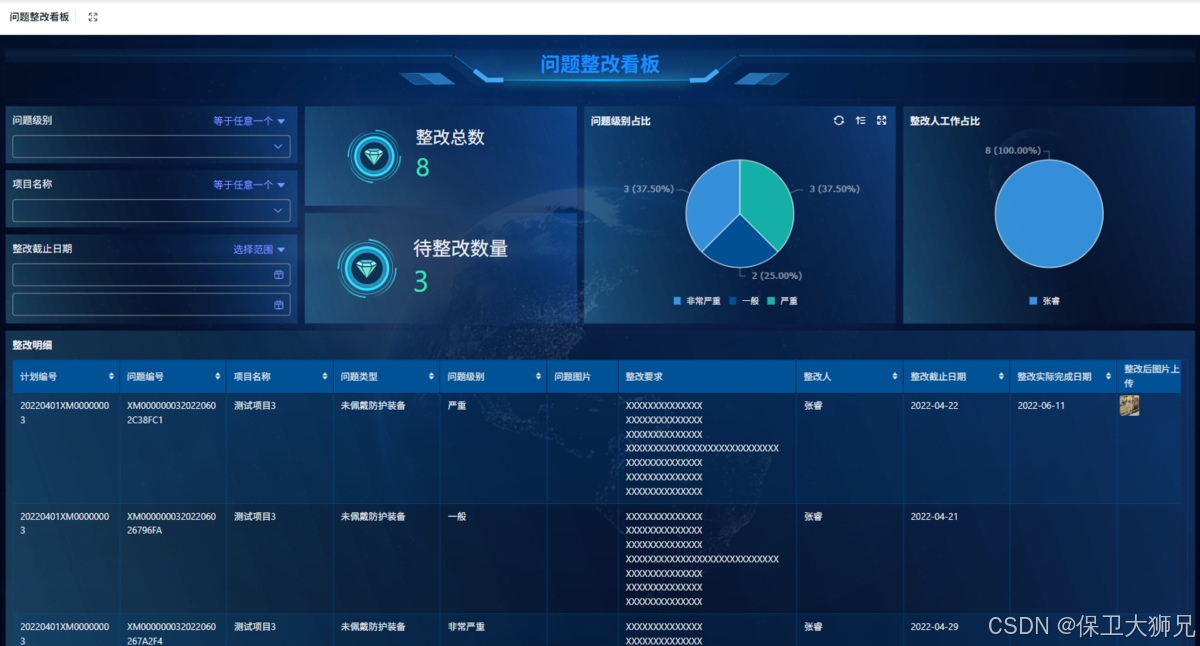Click the diamond icon next to 整改总数

tap(374, 157)
